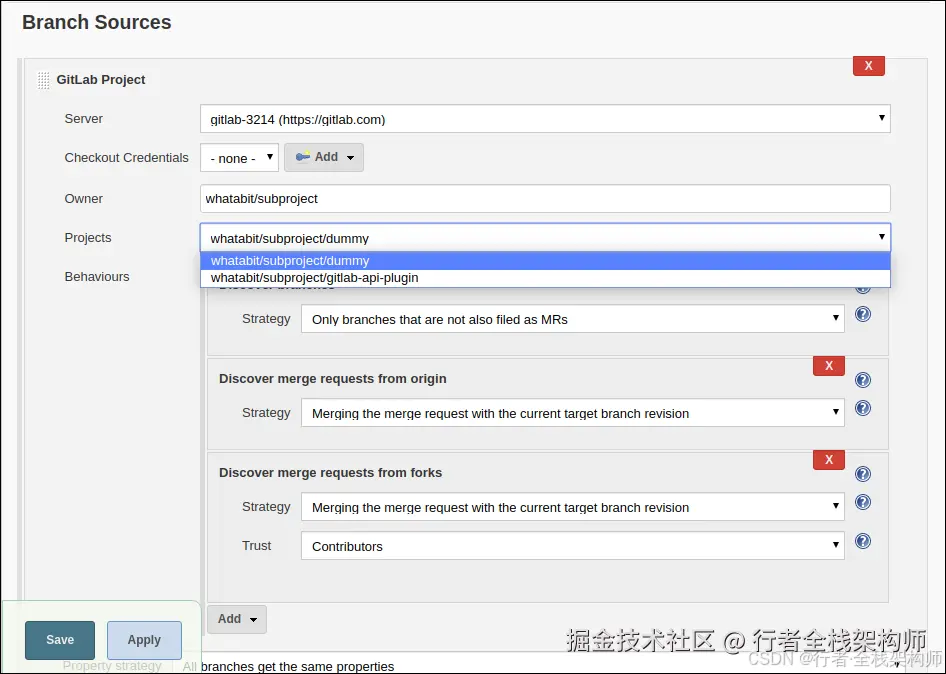Image resolution: width=946 pixels, height=674 pixels.
Task: Open the Checkout Credentials dropdown
Action: [240, 157]
